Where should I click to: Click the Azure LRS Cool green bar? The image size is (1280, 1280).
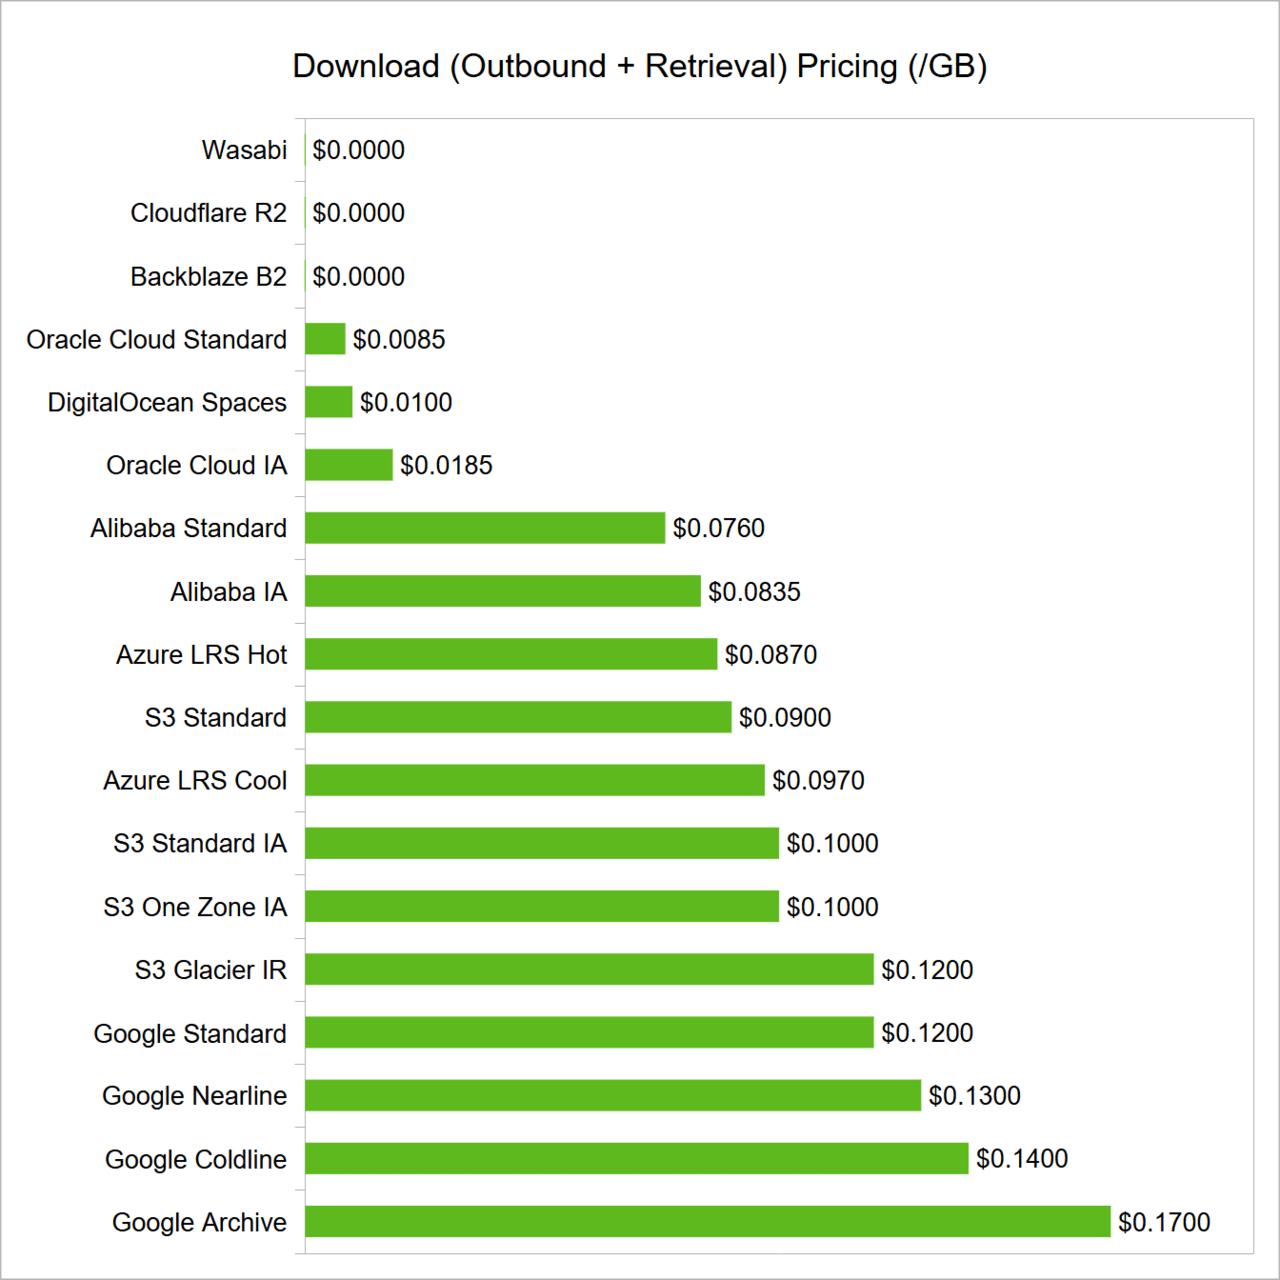point(535,780)
